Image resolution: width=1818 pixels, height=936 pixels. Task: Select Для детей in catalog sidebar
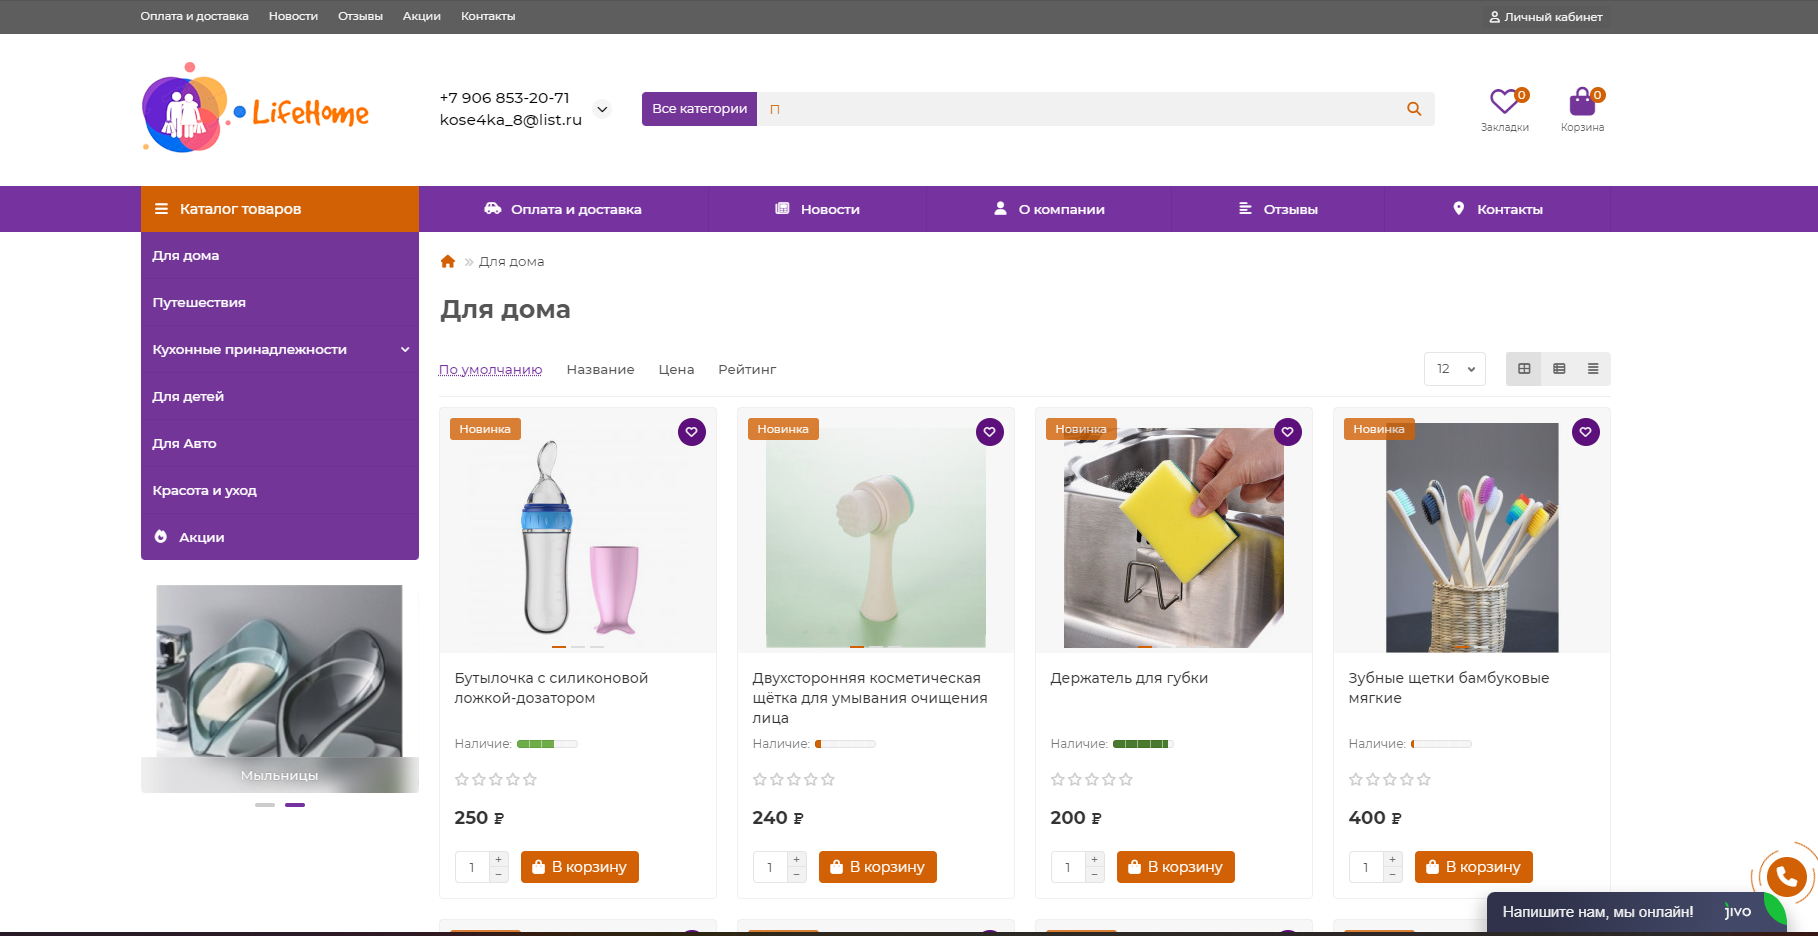pos(188,397)
